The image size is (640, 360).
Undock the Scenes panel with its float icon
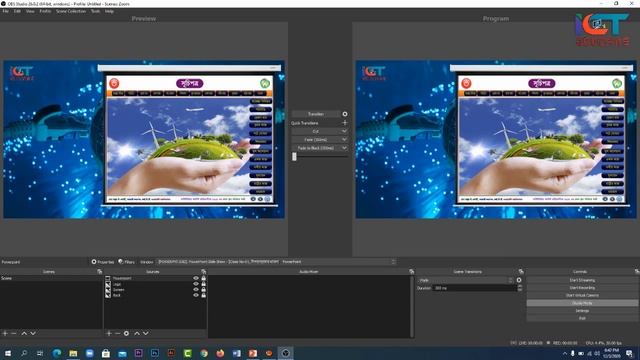[99, 271]
